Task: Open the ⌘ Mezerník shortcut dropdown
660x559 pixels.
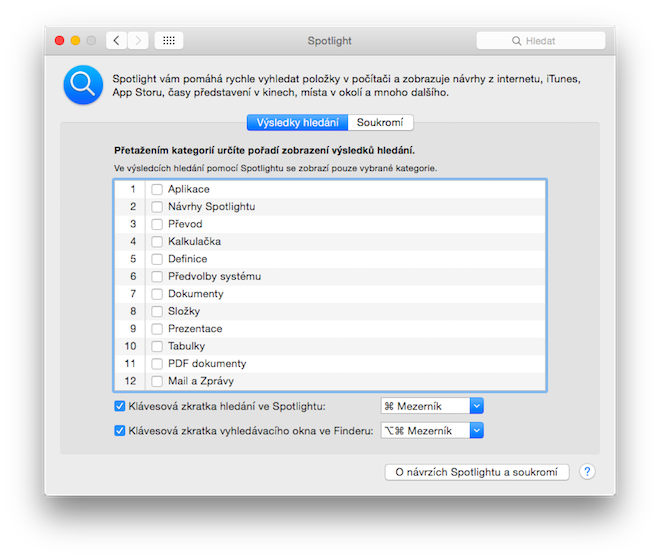Action: pyautogui.click(x=432, y=406)
